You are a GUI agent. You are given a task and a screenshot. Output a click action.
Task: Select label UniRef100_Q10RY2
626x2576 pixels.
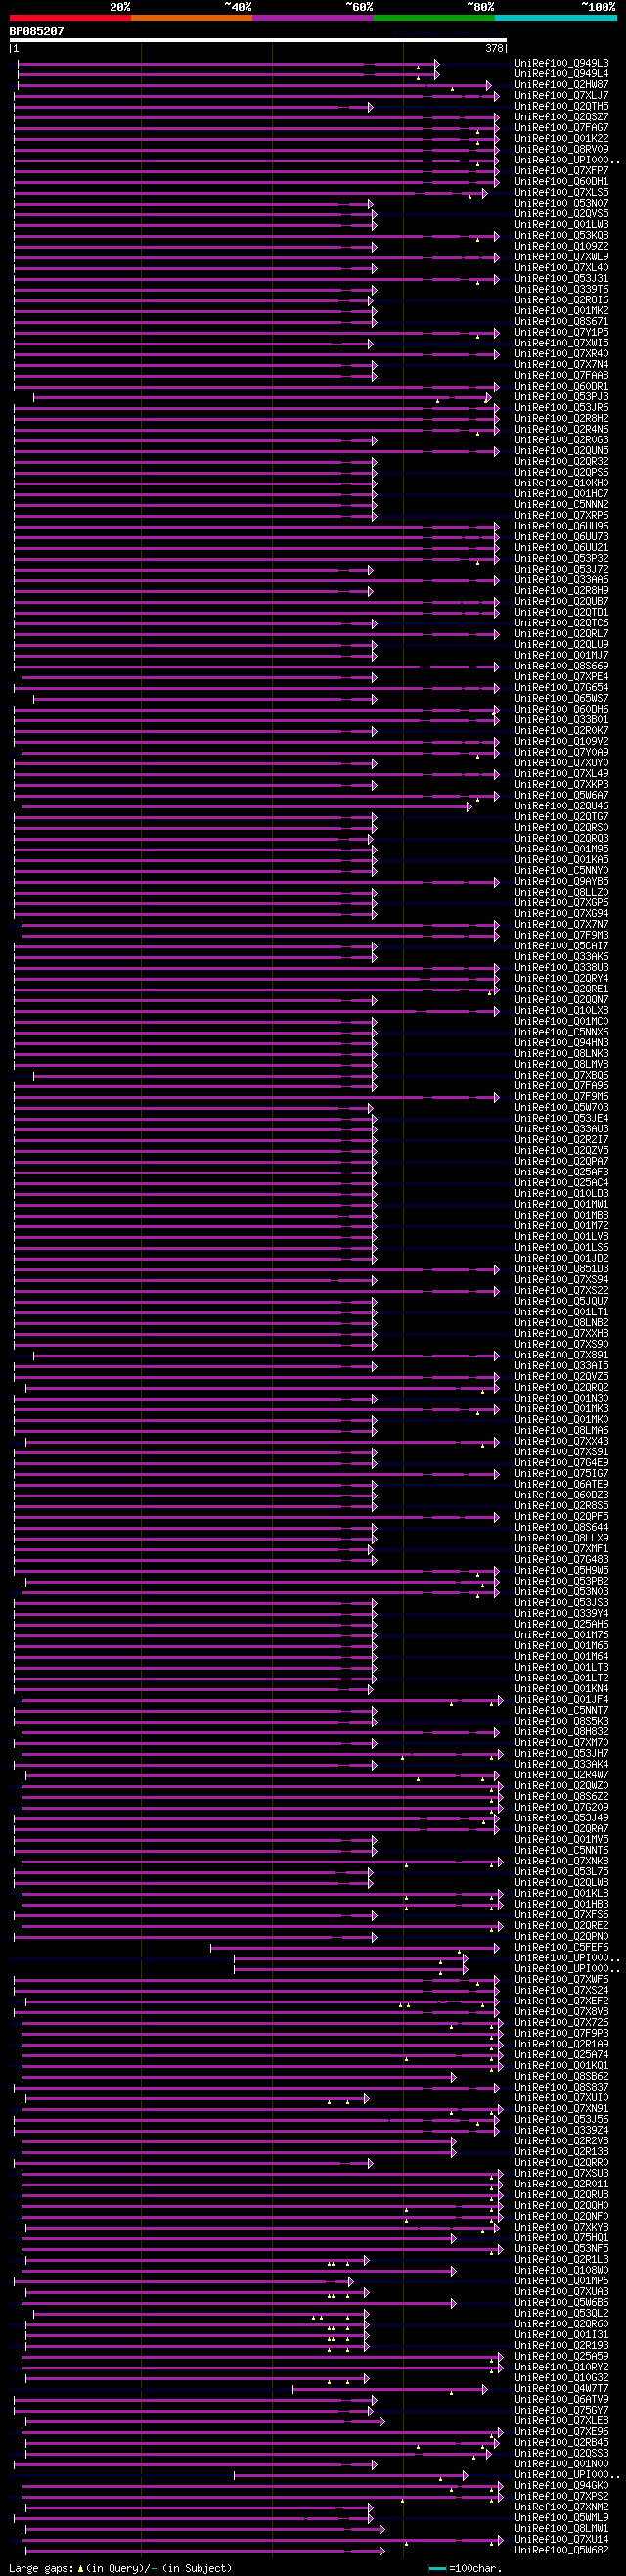coord(562,2367)
